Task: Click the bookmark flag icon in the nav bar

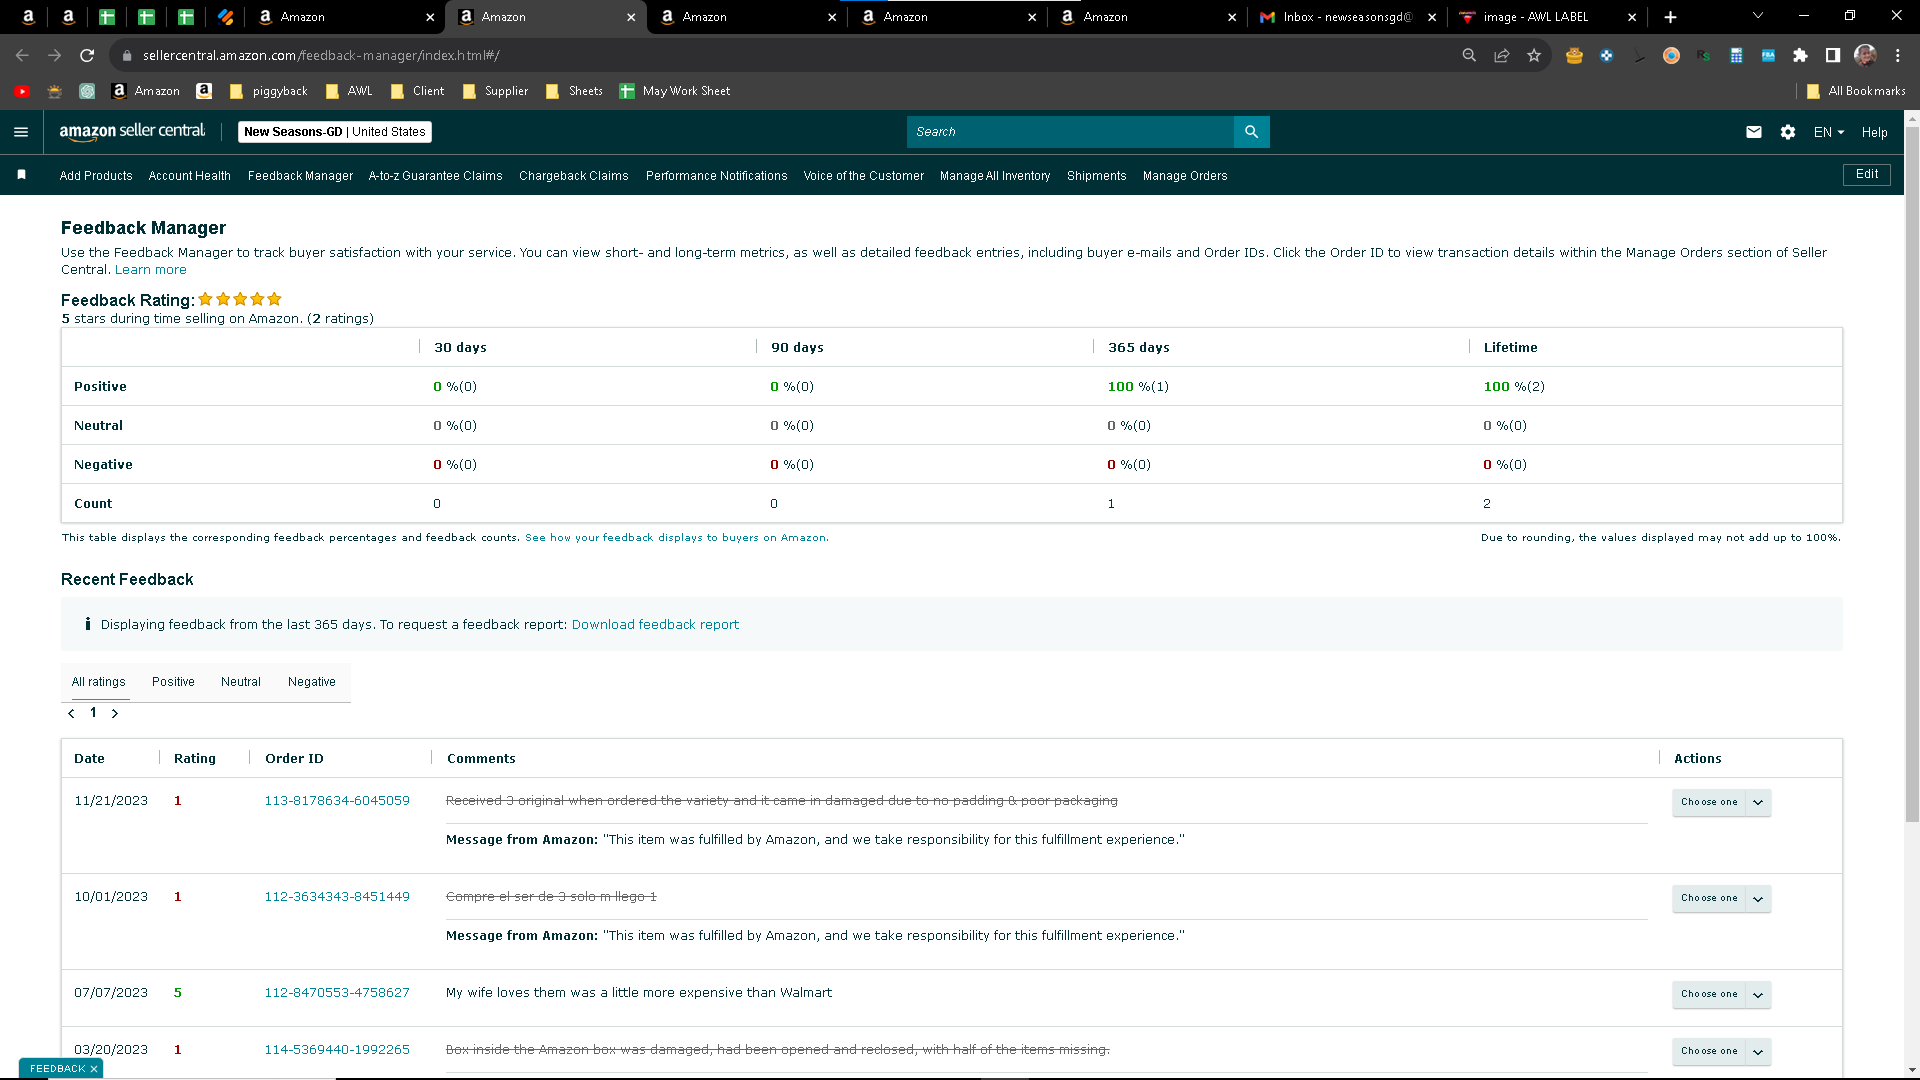Action: (21, 175)
